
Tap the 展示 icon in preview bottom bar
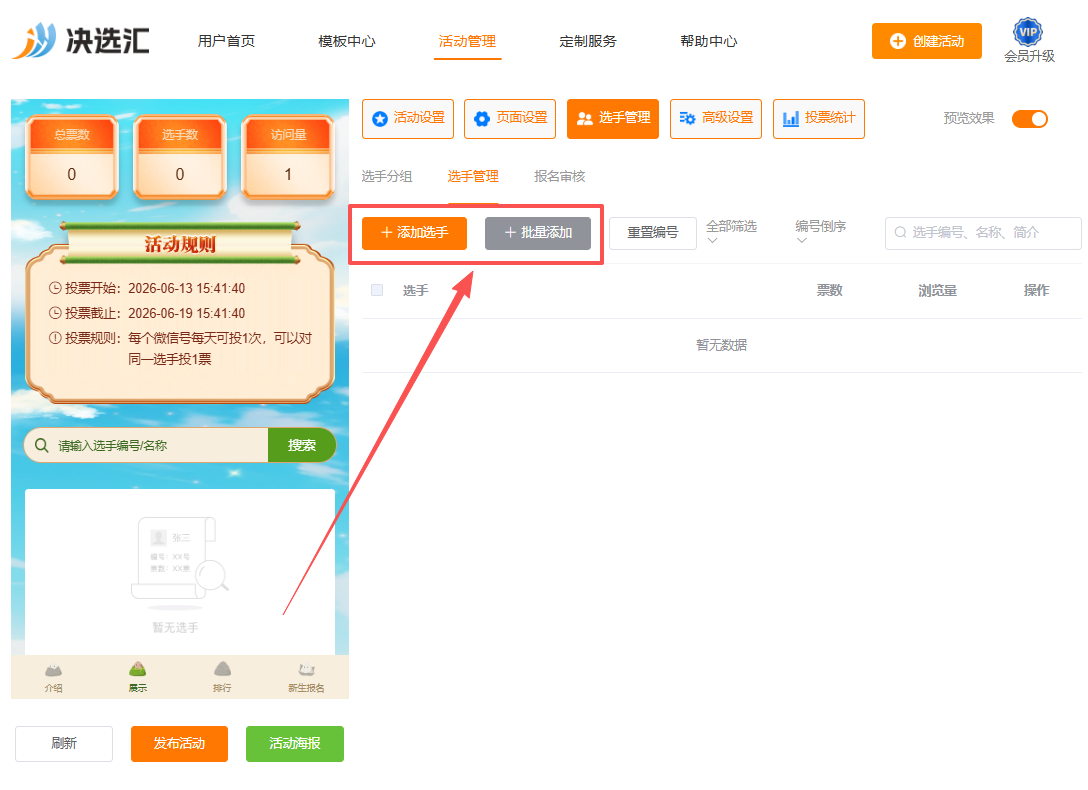point(137,669)
